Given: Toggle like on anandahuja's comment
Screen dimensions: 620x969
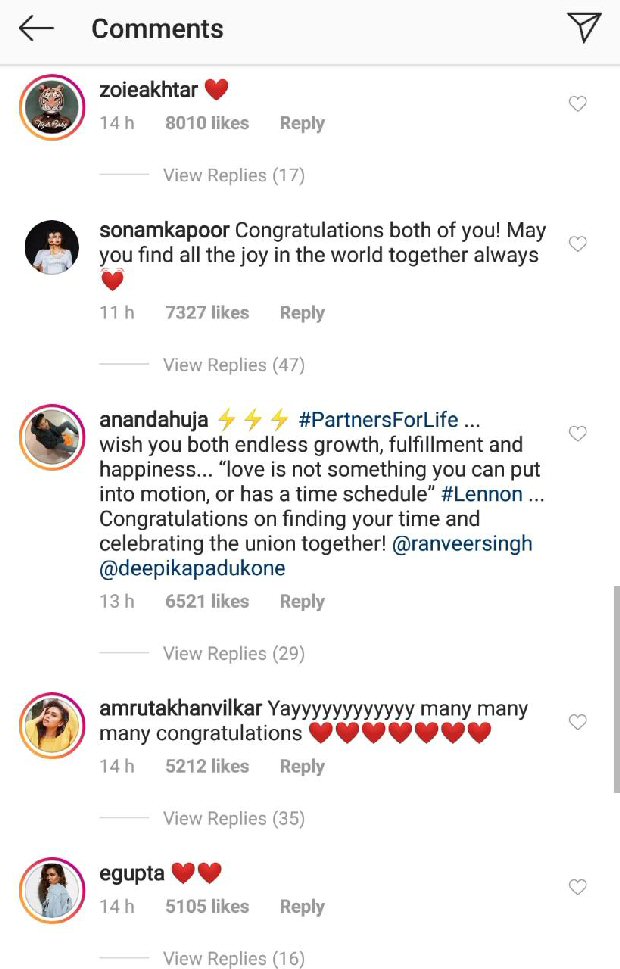Looking at the screenshot, I should click(x=577, y=434).
